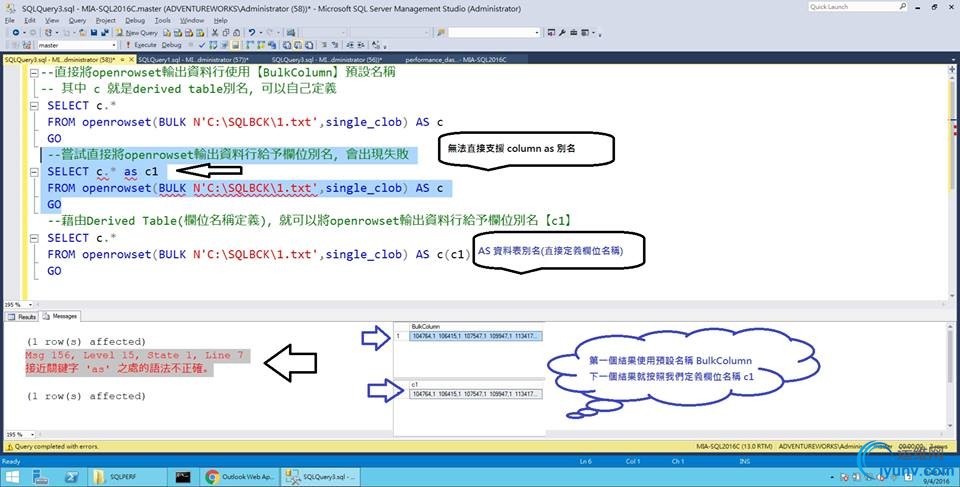The image size is (960, 487).
Task: Open the File menu
Action: click(x=9, y=20)
